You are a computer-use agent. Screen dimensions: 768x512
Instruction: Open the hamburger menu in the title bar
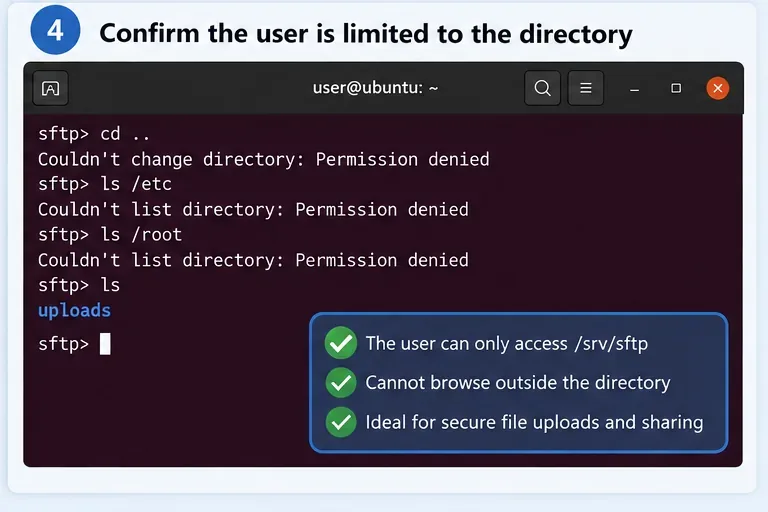pos(585,88)
